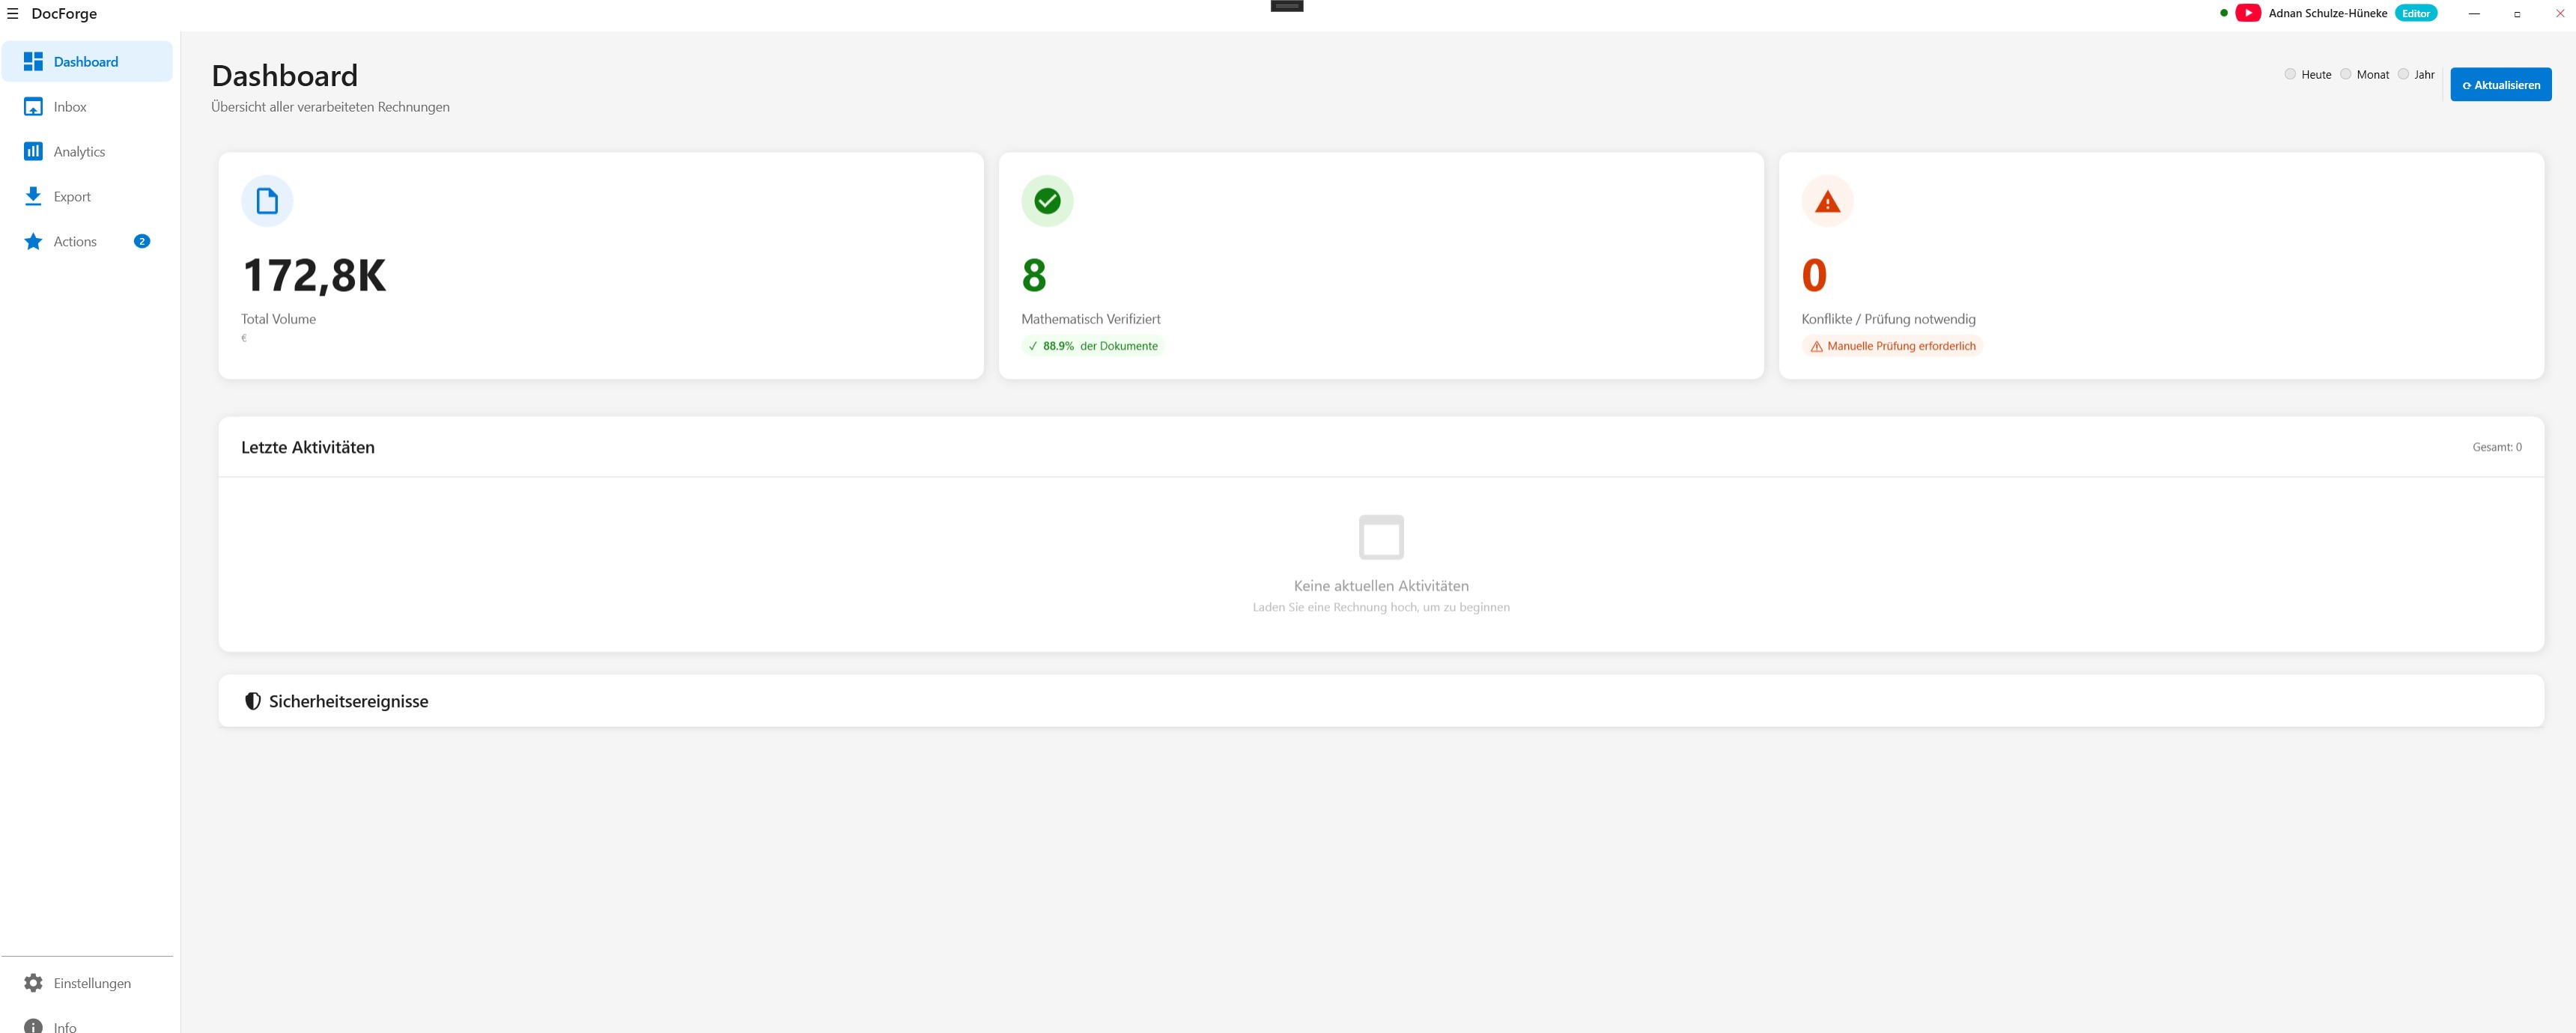Viewport: 2576px width, 1033px height.
Task: Minimize the DocForge window
Action: (2474, 13)
